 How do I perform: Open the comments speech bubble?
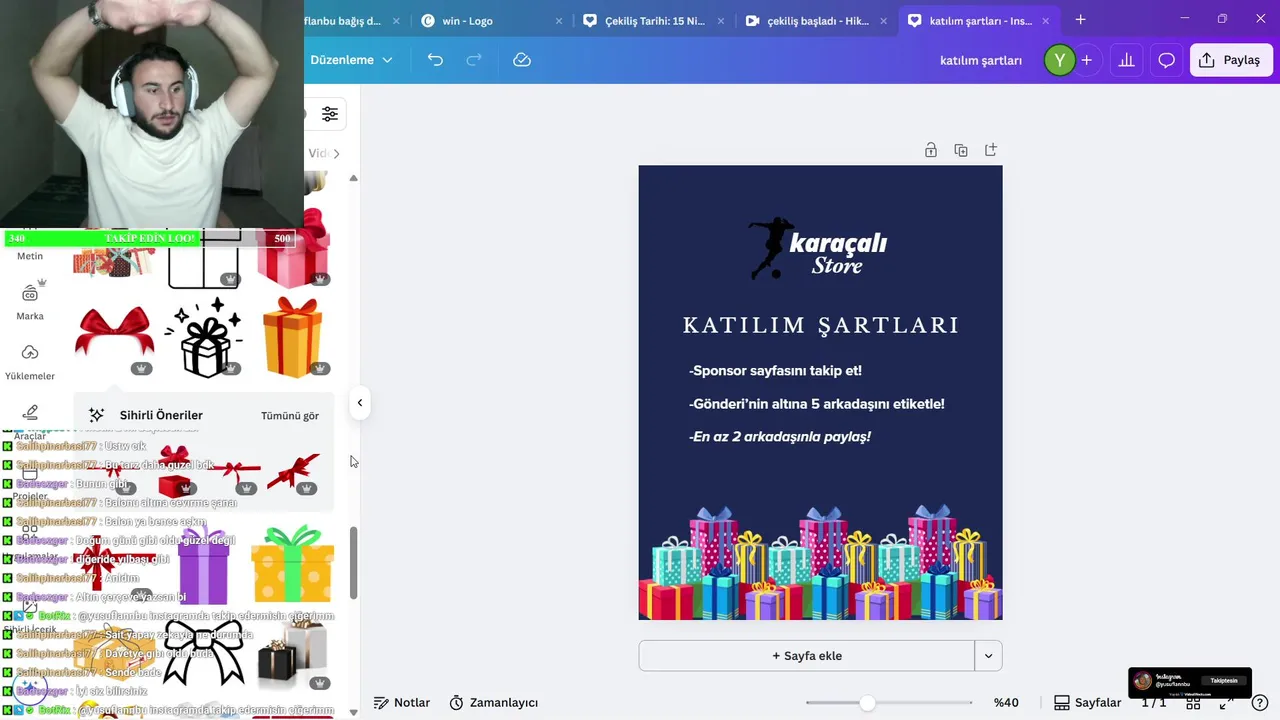pos(1166,60)
